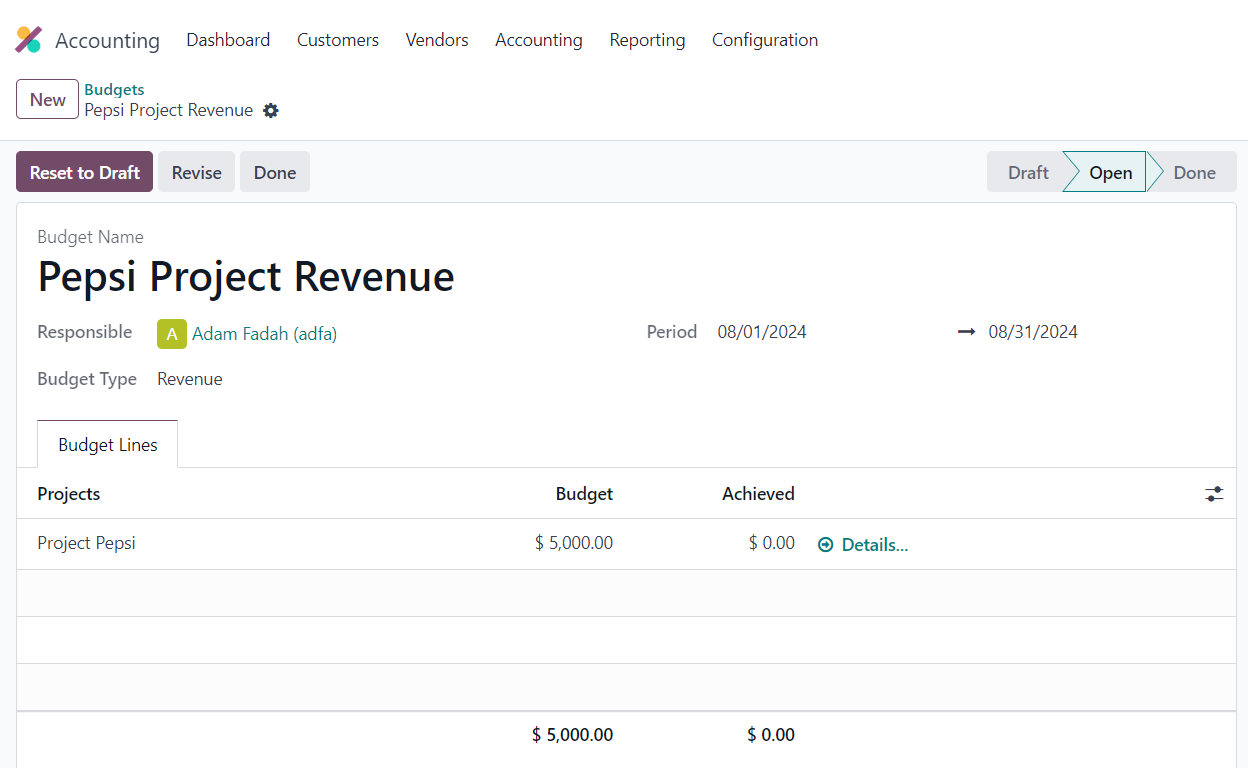Click the period end date 08/31/2024
The height and width of the screenshot is (768, 1248).
coord(1033,332)
